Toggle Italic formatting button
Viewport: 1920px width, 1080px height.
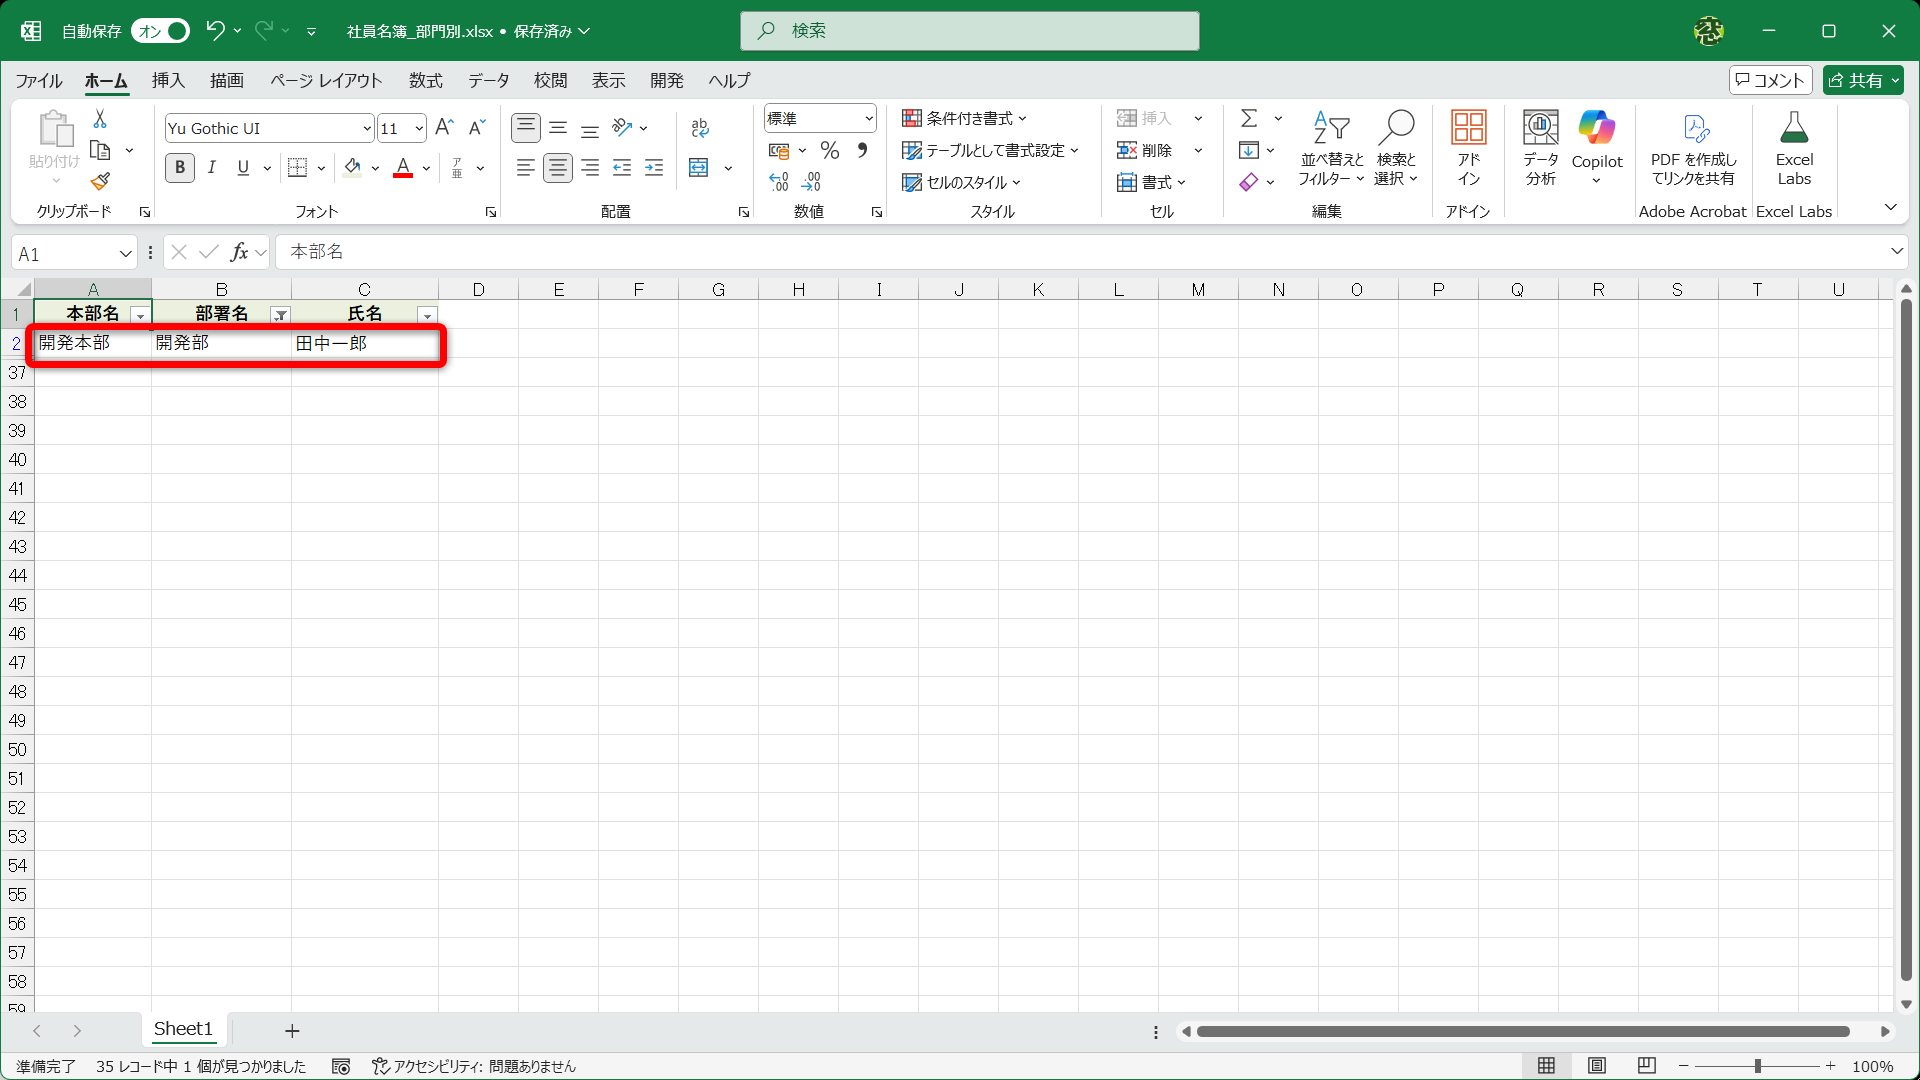[212, 168]
